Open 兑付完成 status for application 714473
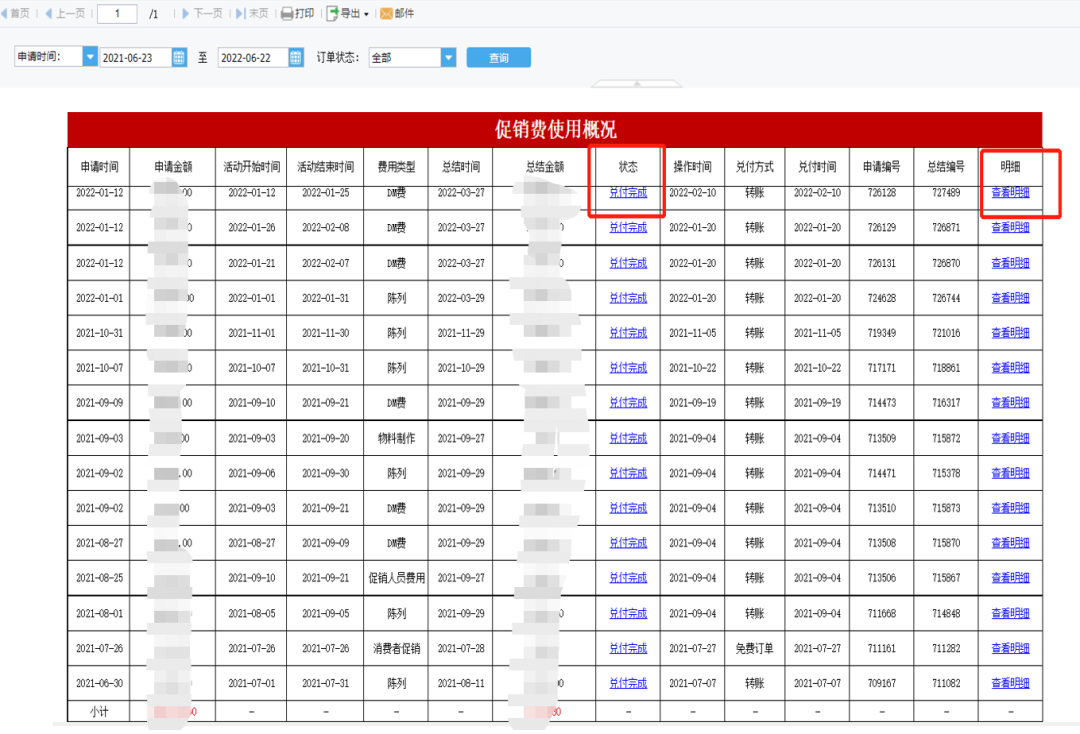 click(x=628, y=403)
